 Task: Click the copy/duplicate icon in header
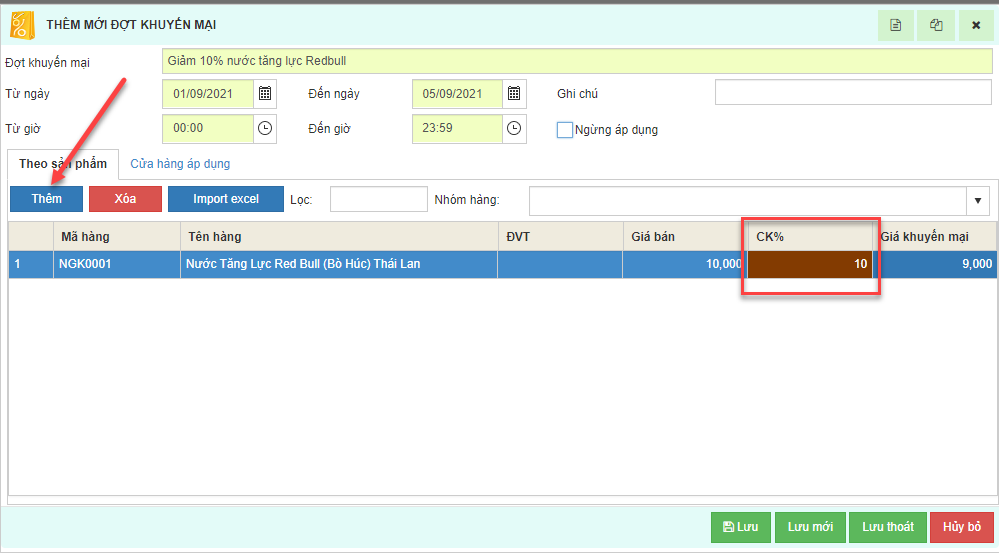pos(936,25)
